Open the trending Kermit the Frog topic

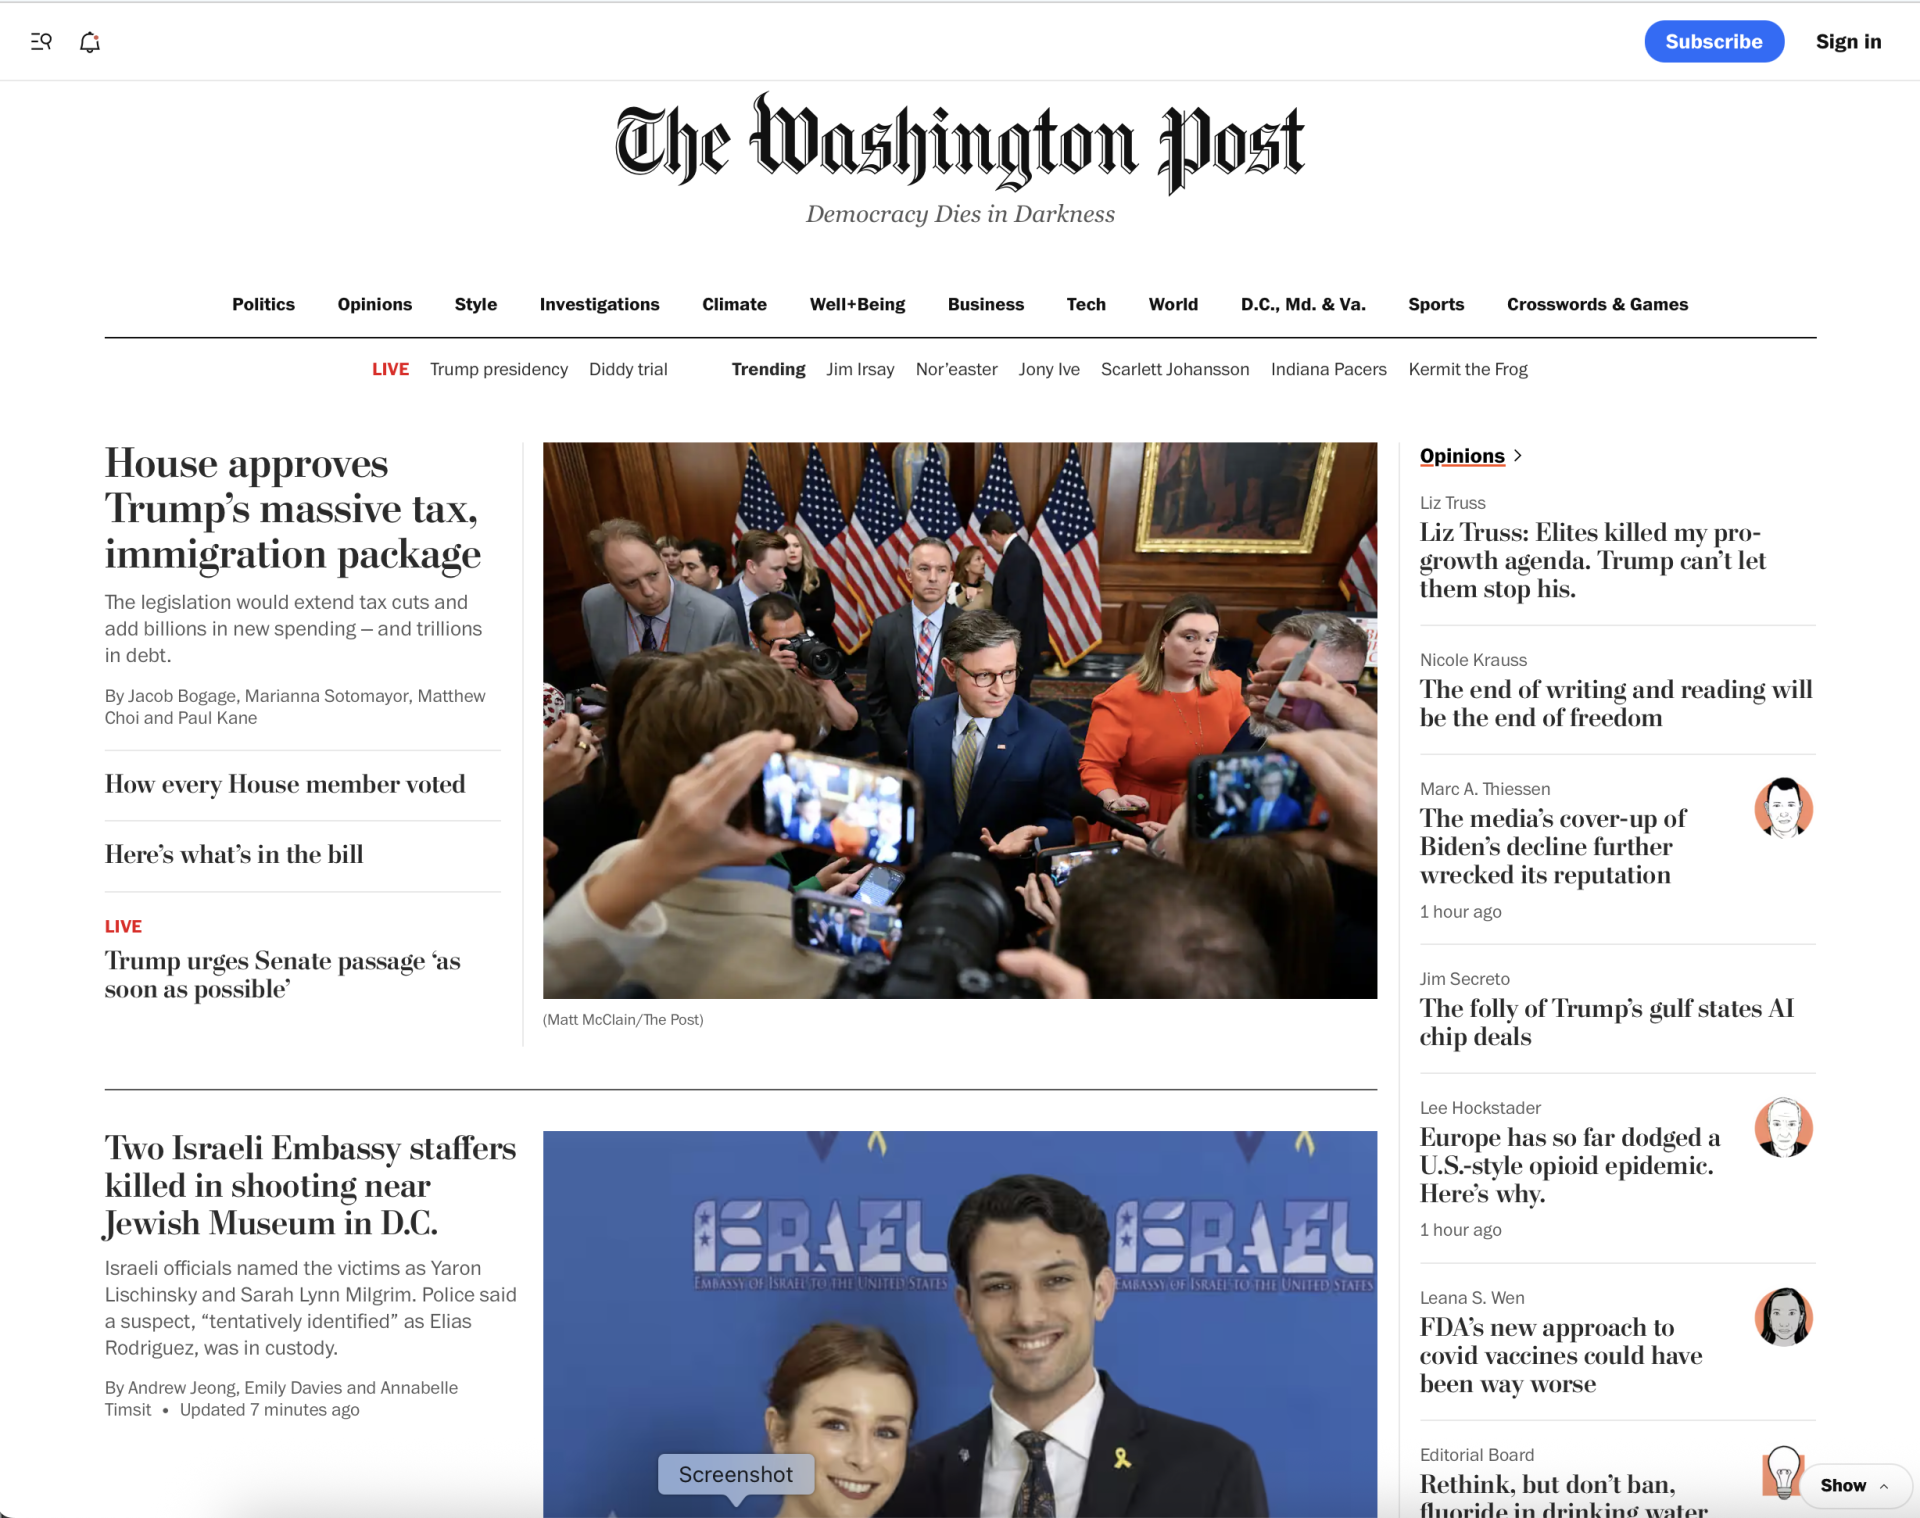(x=1468, y=369)
